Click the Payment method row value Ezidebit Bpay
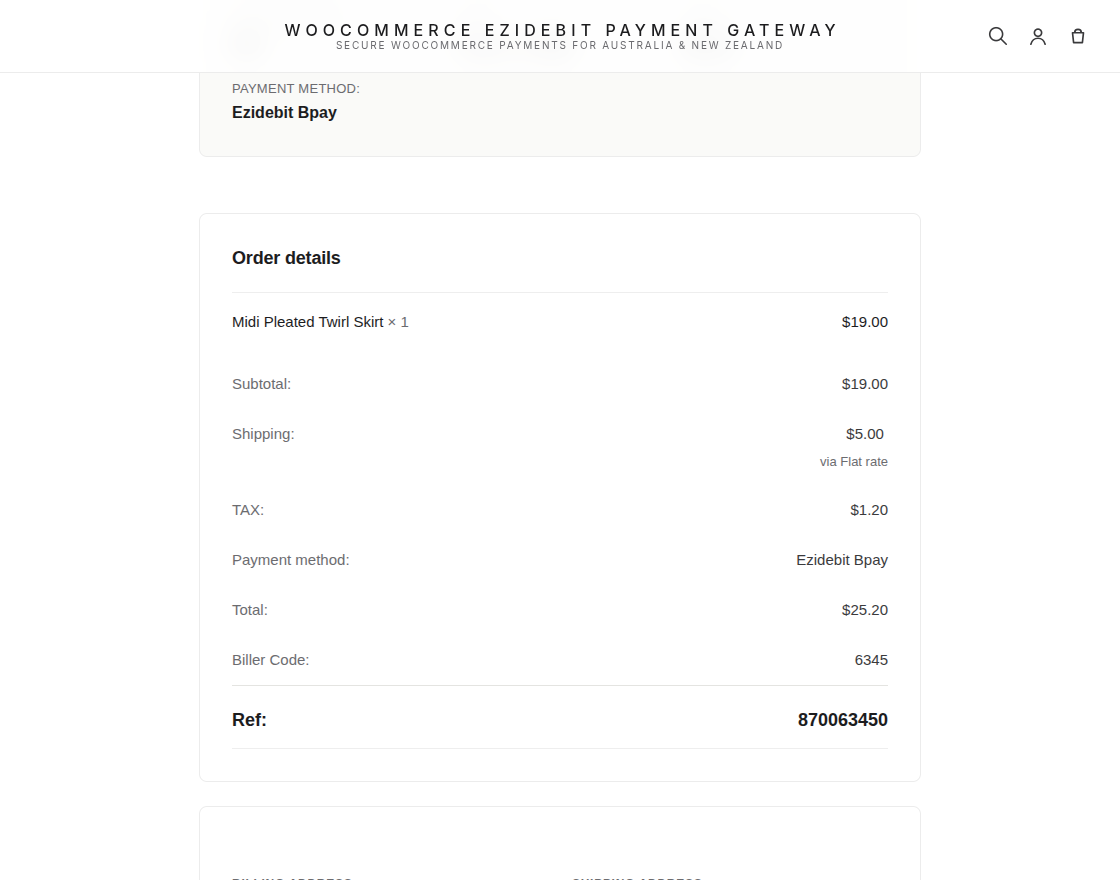 click(x=842, y=560)
